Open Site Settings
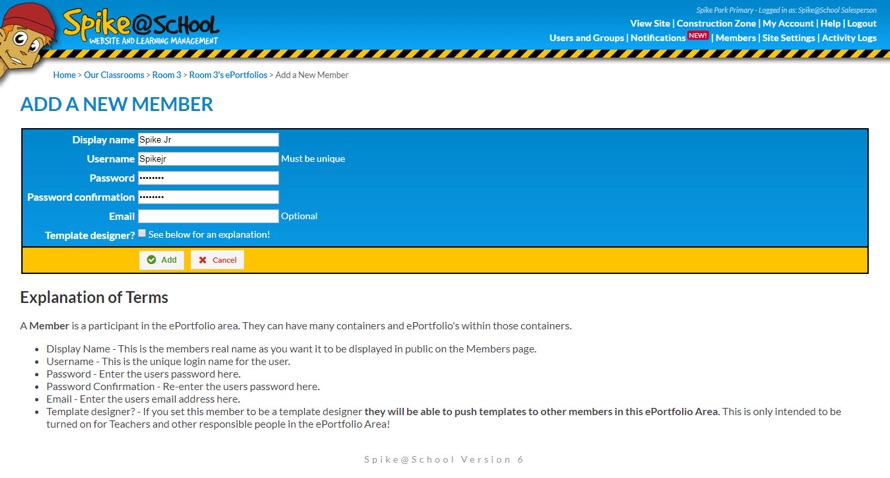The width and height of the screenshot is (890, 478). (x=789, y=38)
